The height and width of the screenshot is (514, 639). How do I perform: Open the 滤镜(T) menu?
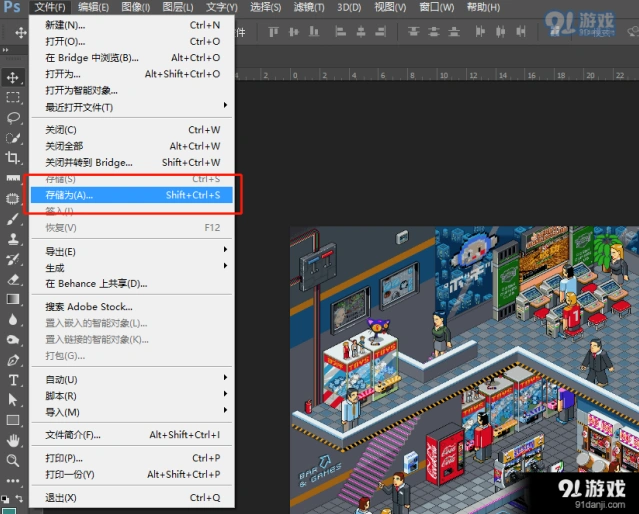(x=309, y=7)
